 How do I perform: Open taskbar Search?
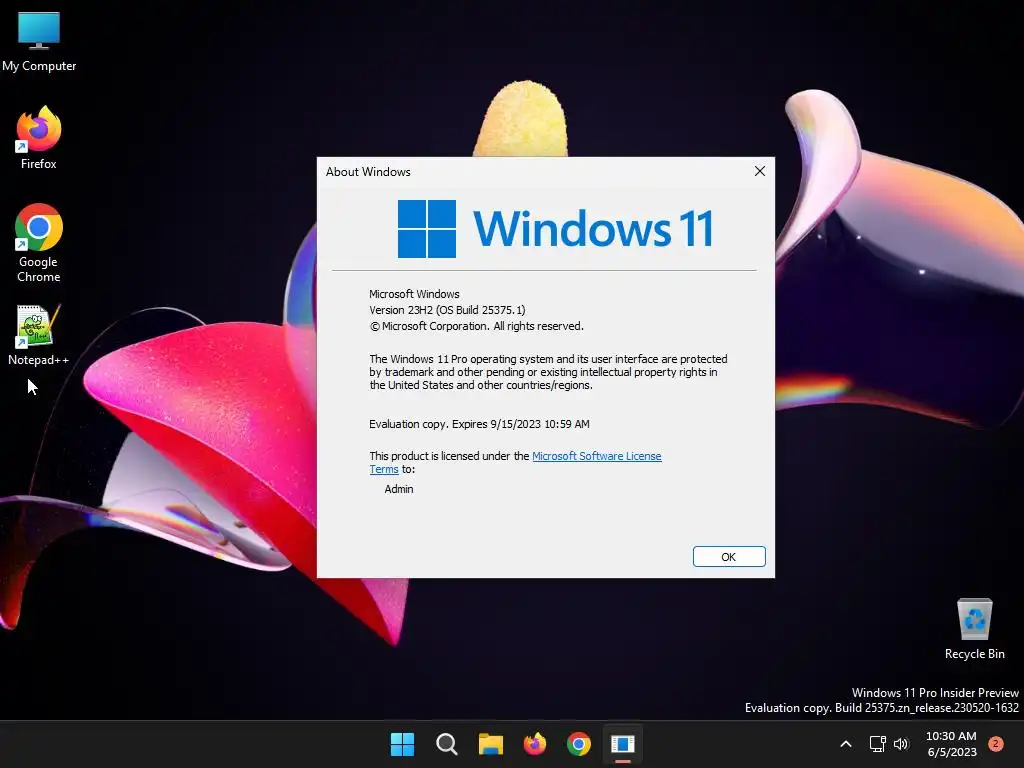447,744
